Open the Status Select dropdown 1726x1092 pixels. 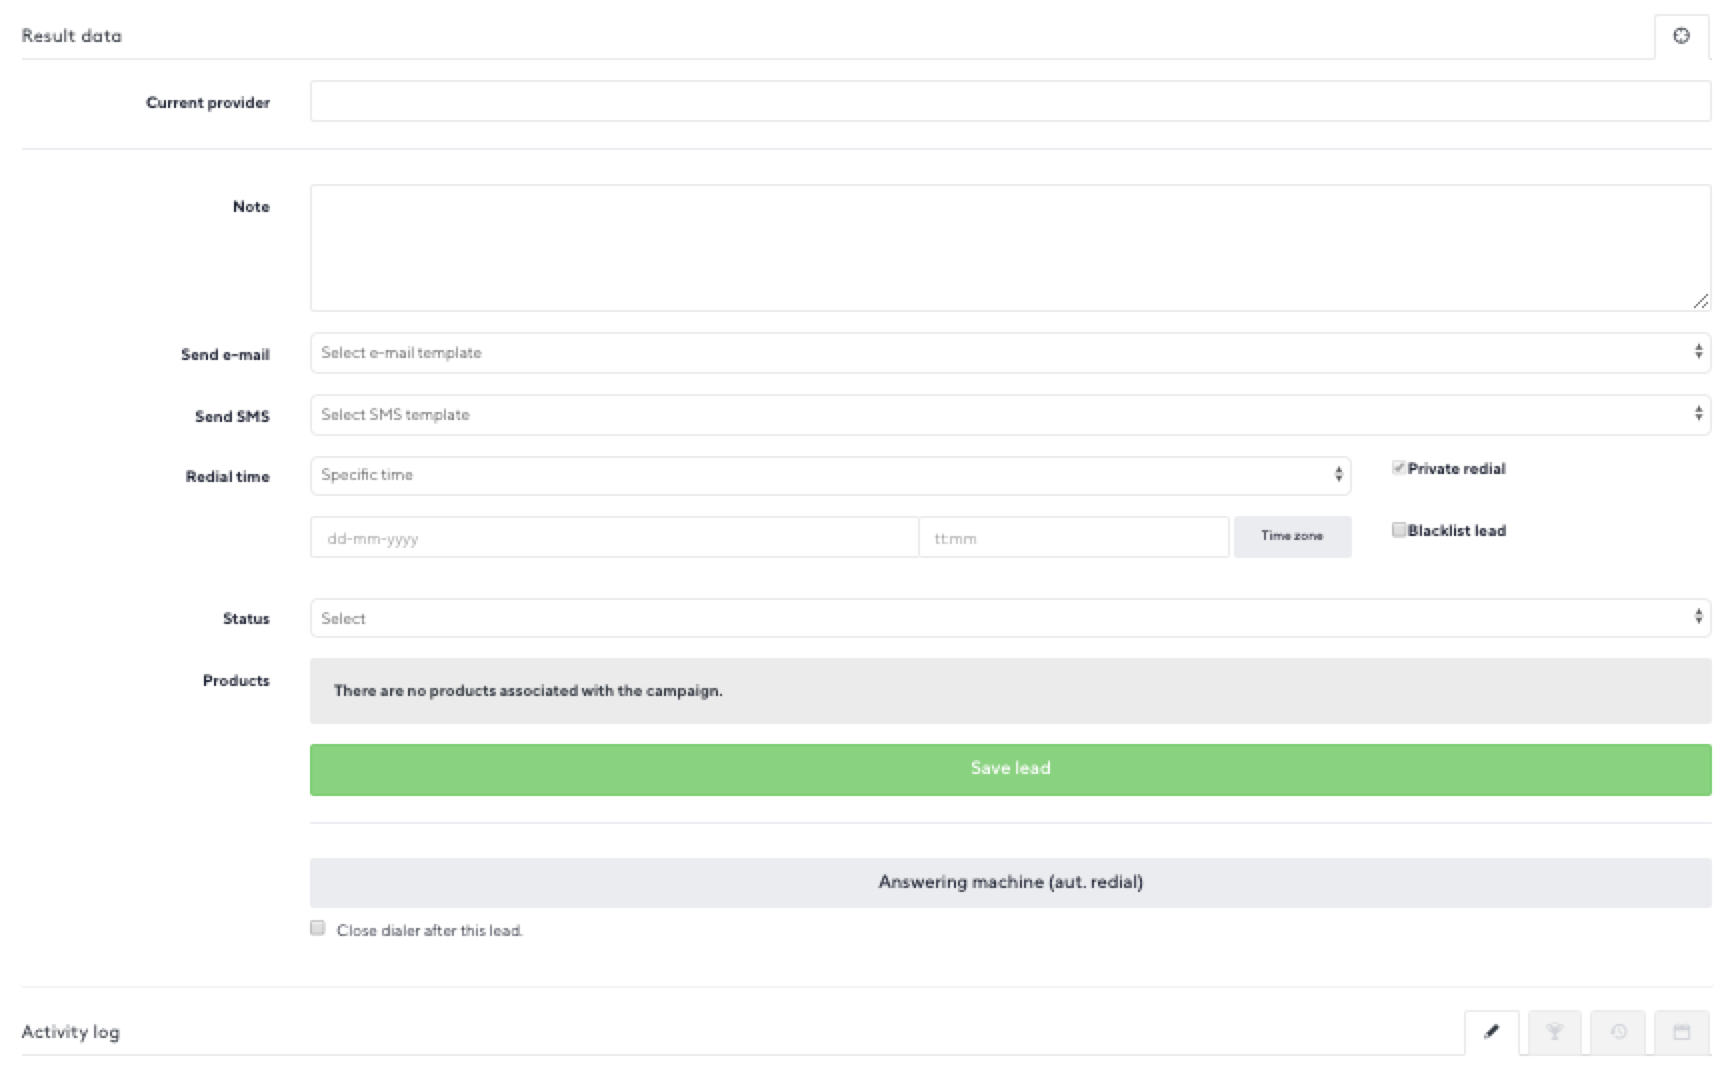pos(1010,618)
